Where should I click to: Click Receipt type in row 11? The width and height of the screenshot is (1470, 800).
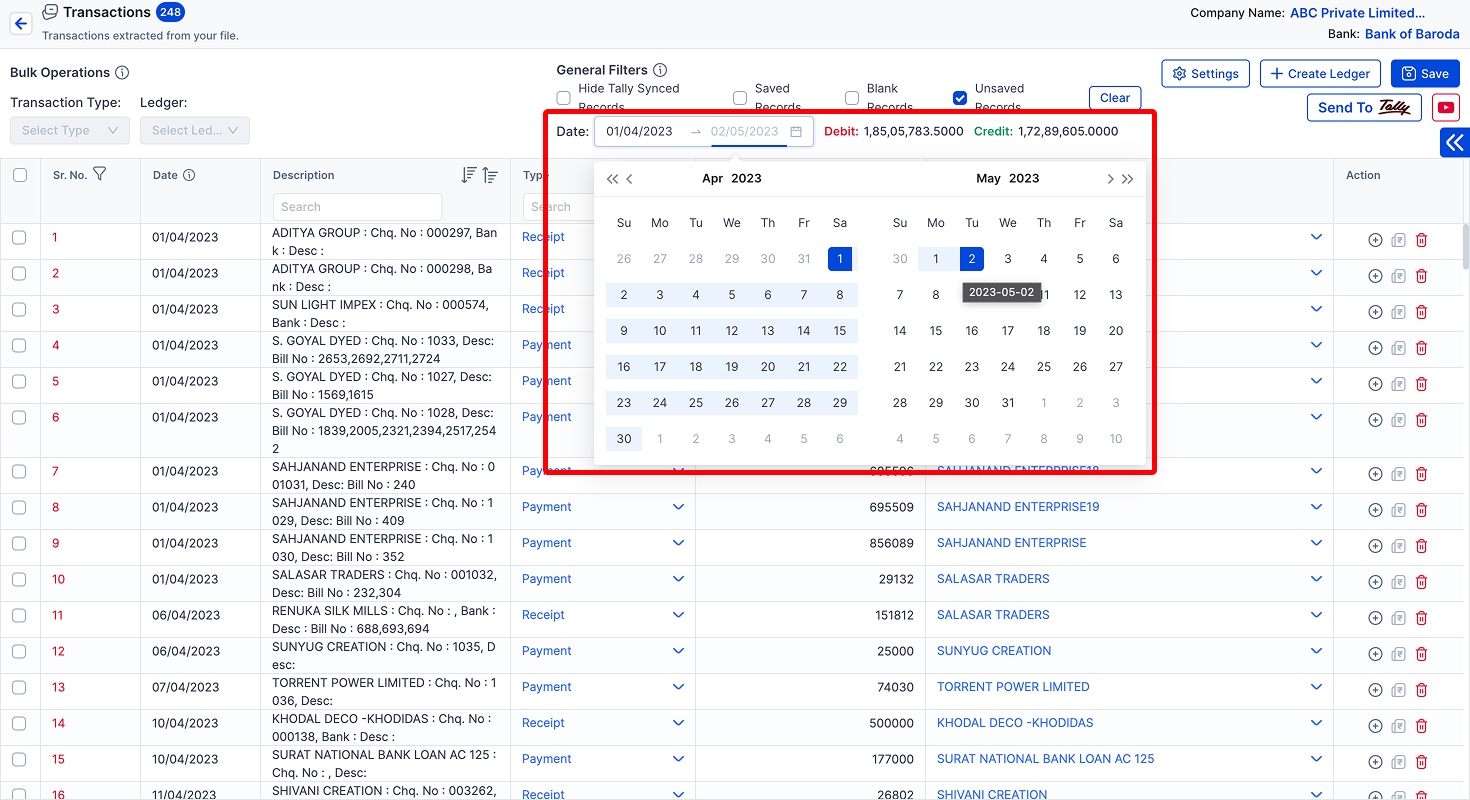(543, 615)
